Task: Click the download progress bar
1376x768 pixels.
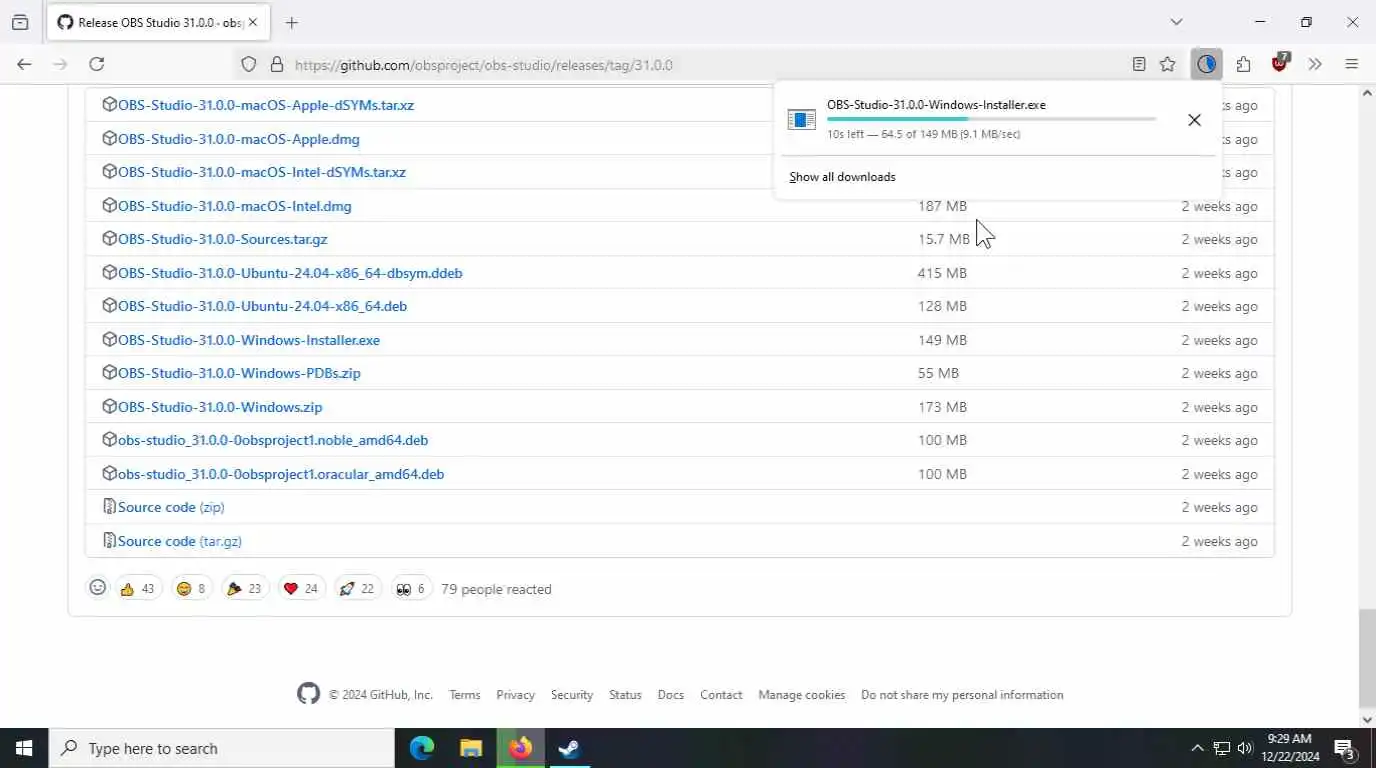Action: (x=991, y=119)
